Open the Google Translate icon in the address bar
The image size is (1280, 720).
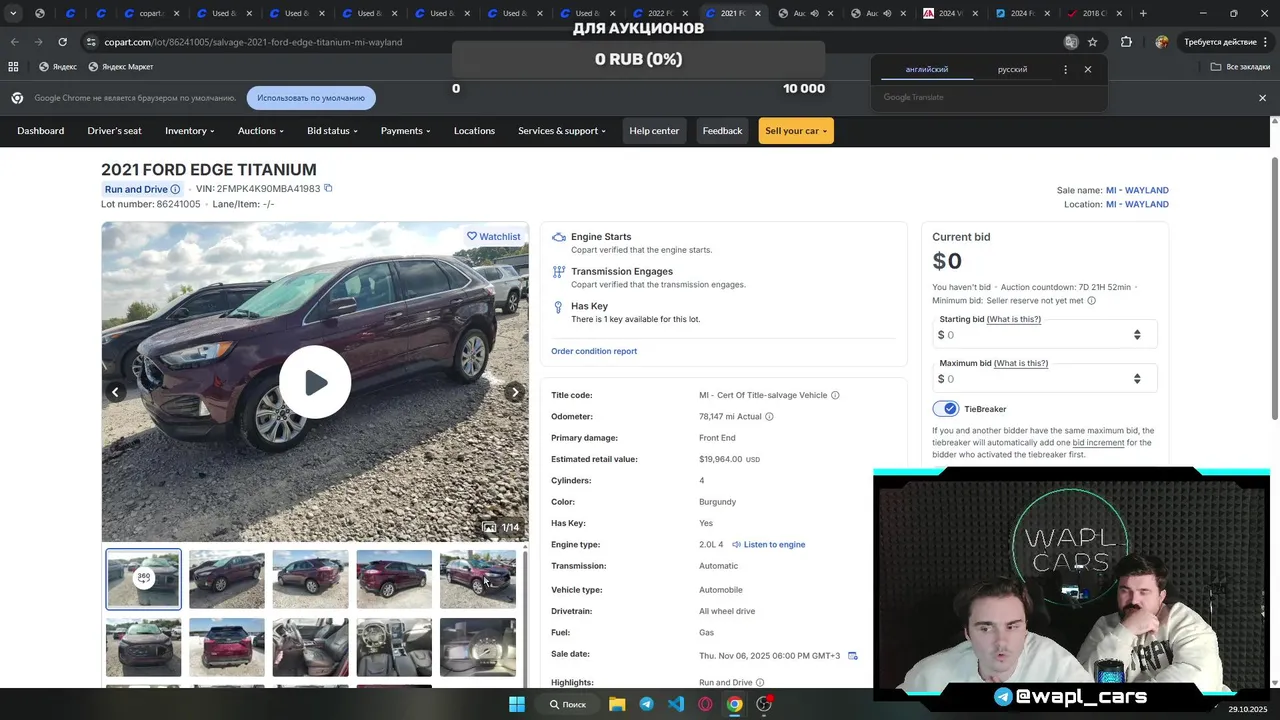1071,42
